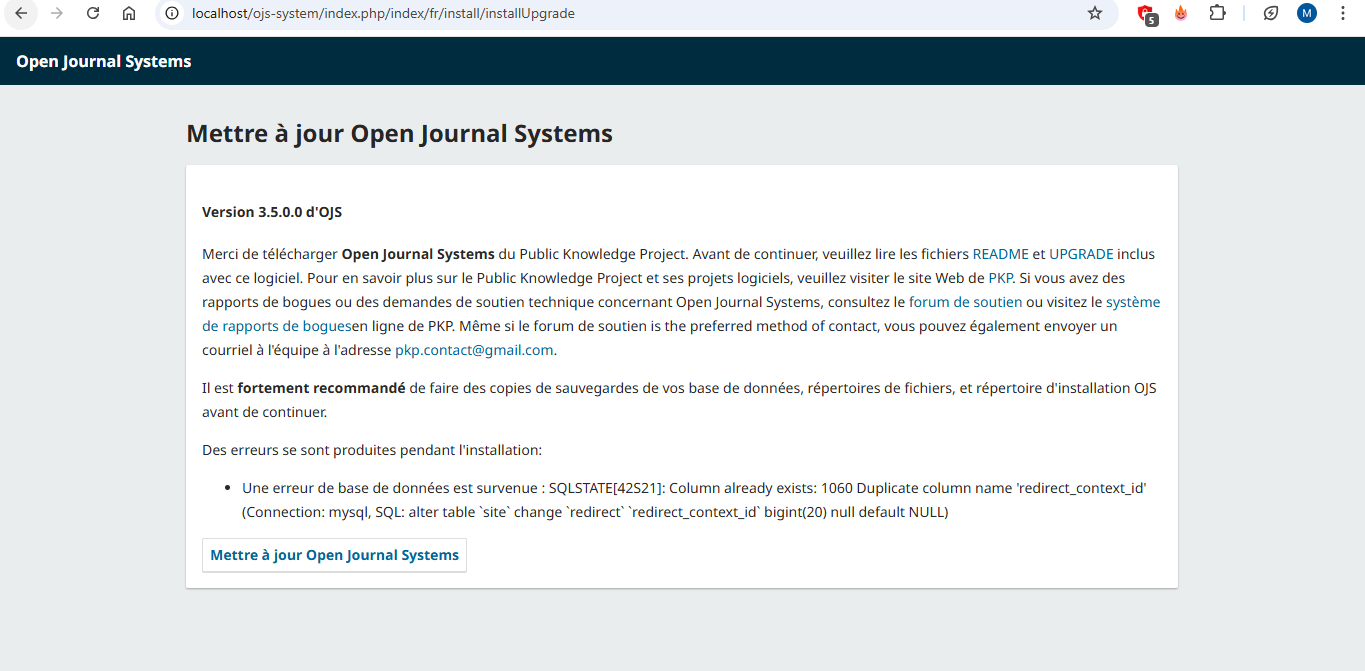Open the M profile avatar
The width and height of the screenshot is (1365, 671).
[1307, 13]
